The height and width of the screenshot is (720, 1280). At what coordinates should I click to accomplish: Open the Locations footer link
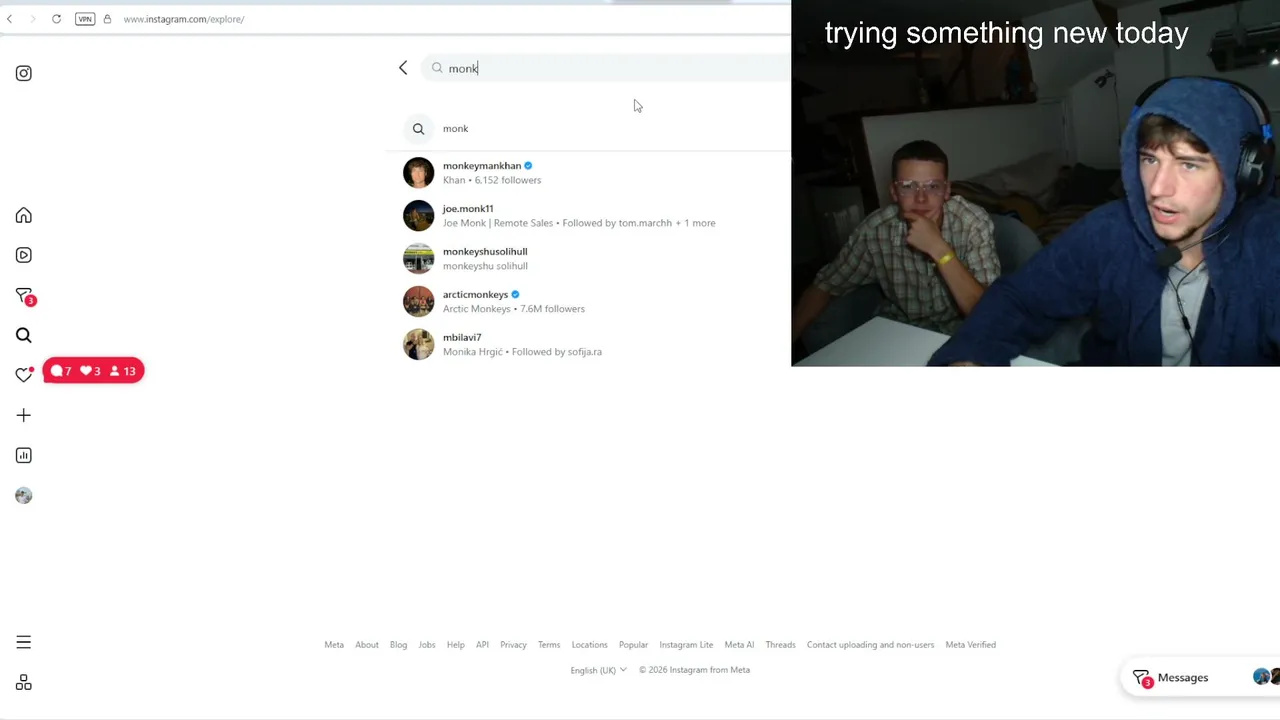pos(589,645)
